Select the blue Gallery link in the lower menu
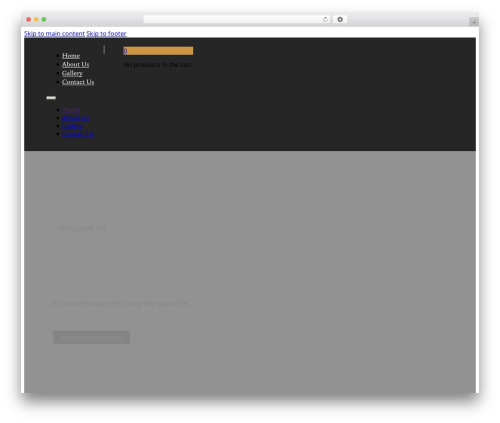The width and height of the screenshot is (500, 423). tap(72, 126)
